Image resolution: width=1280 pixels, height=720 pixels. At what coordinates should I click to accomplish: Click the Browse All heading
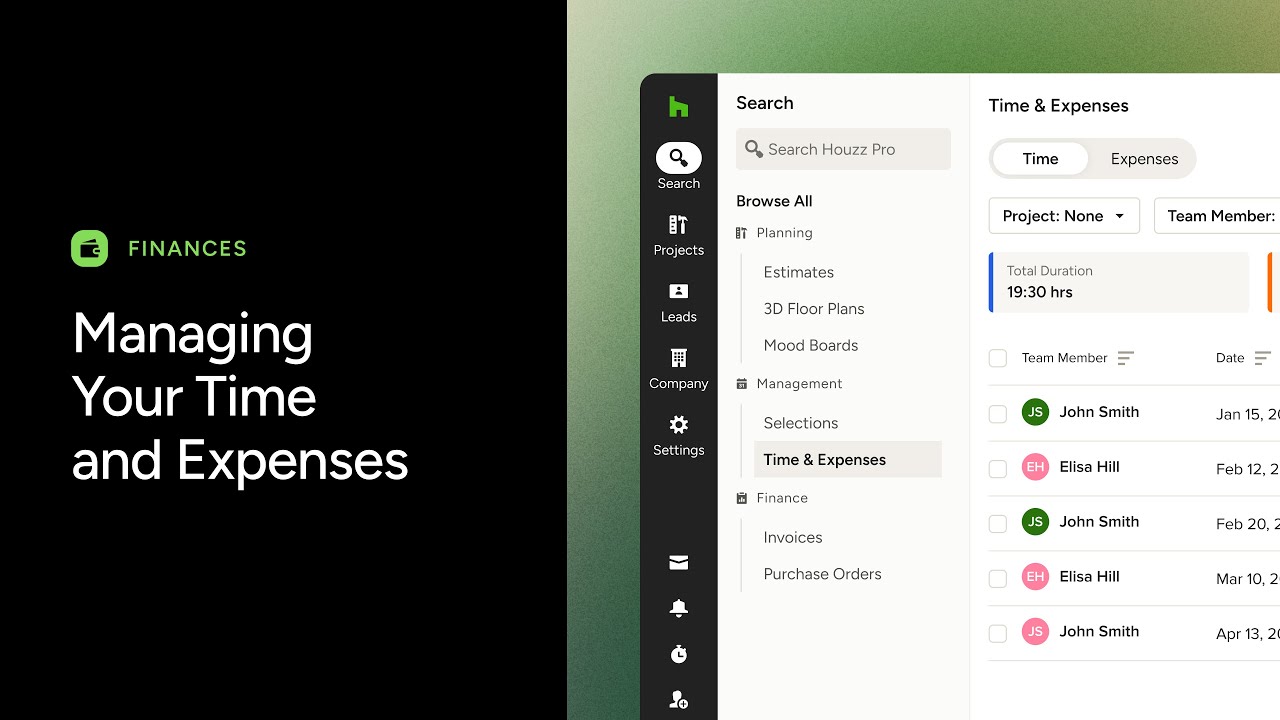[774, 201]
